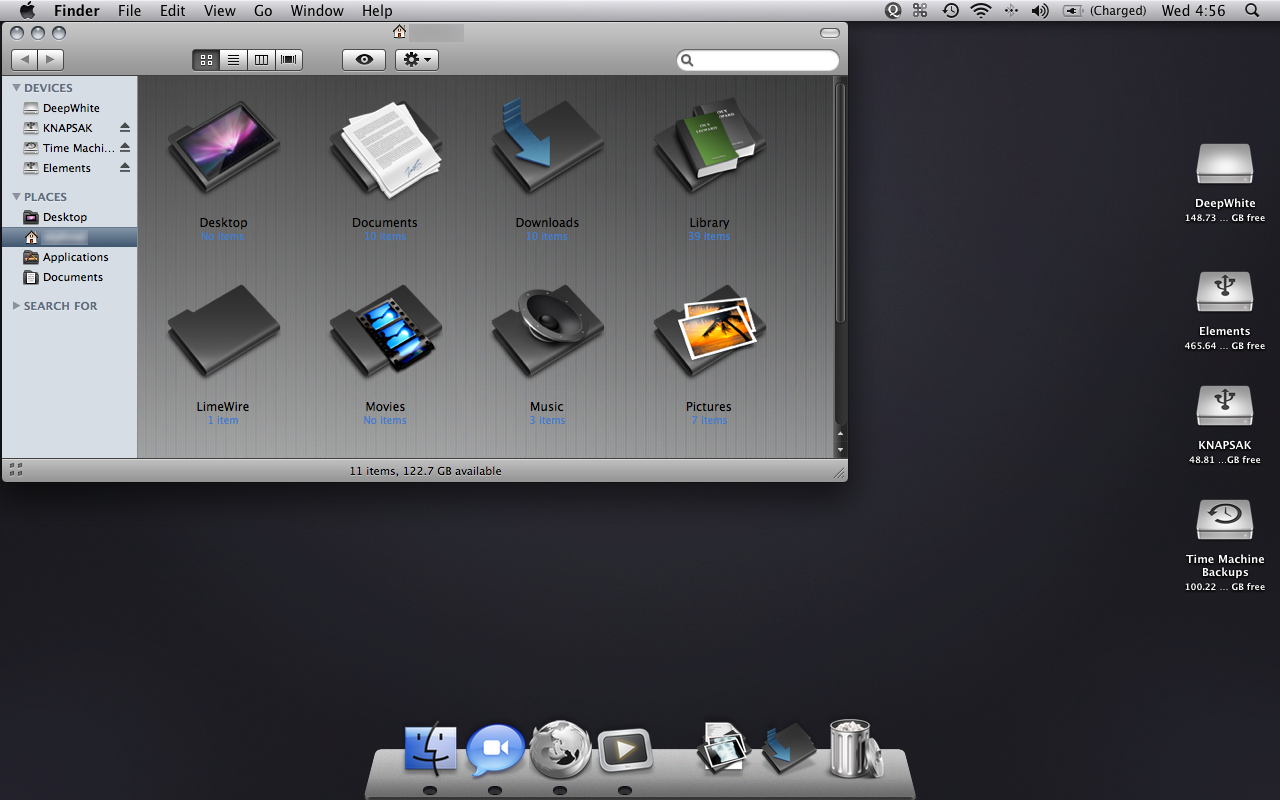
Task: Collapse the PLACES sidebar section
Action: tap(16, 197)
